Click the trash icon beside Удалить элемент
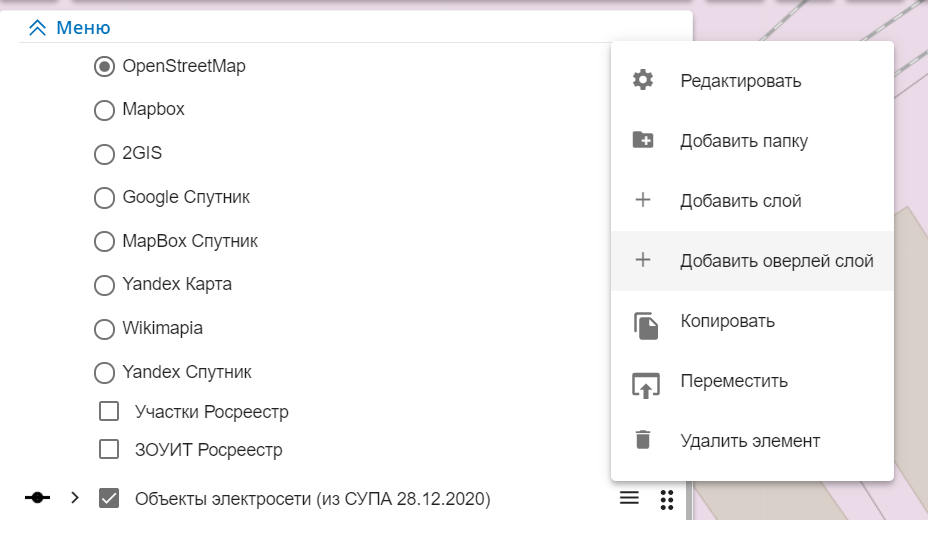 coord(643,441)
